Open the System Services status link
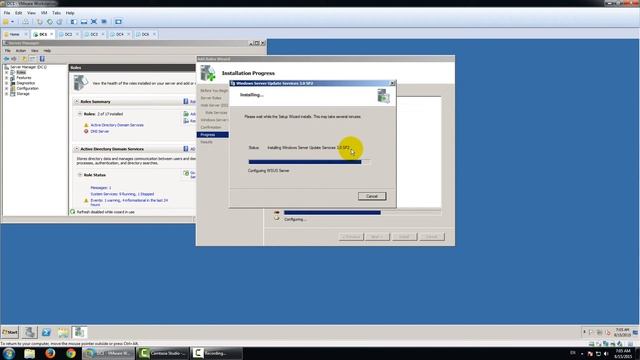The image size is (640, 360). point(122,194)
